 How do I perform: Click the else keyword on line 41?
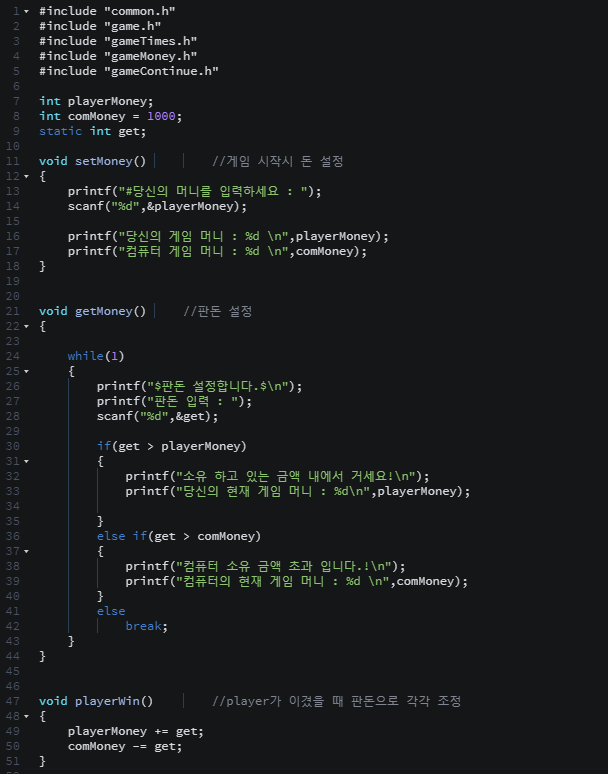tap(111, 611)
